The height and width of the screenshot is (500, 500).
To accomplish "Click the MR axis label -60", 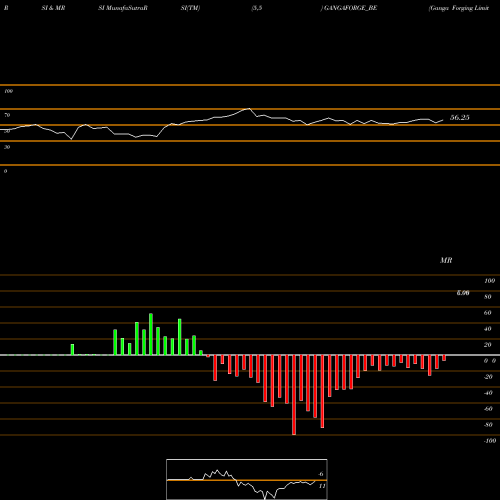I will [488, 409].
